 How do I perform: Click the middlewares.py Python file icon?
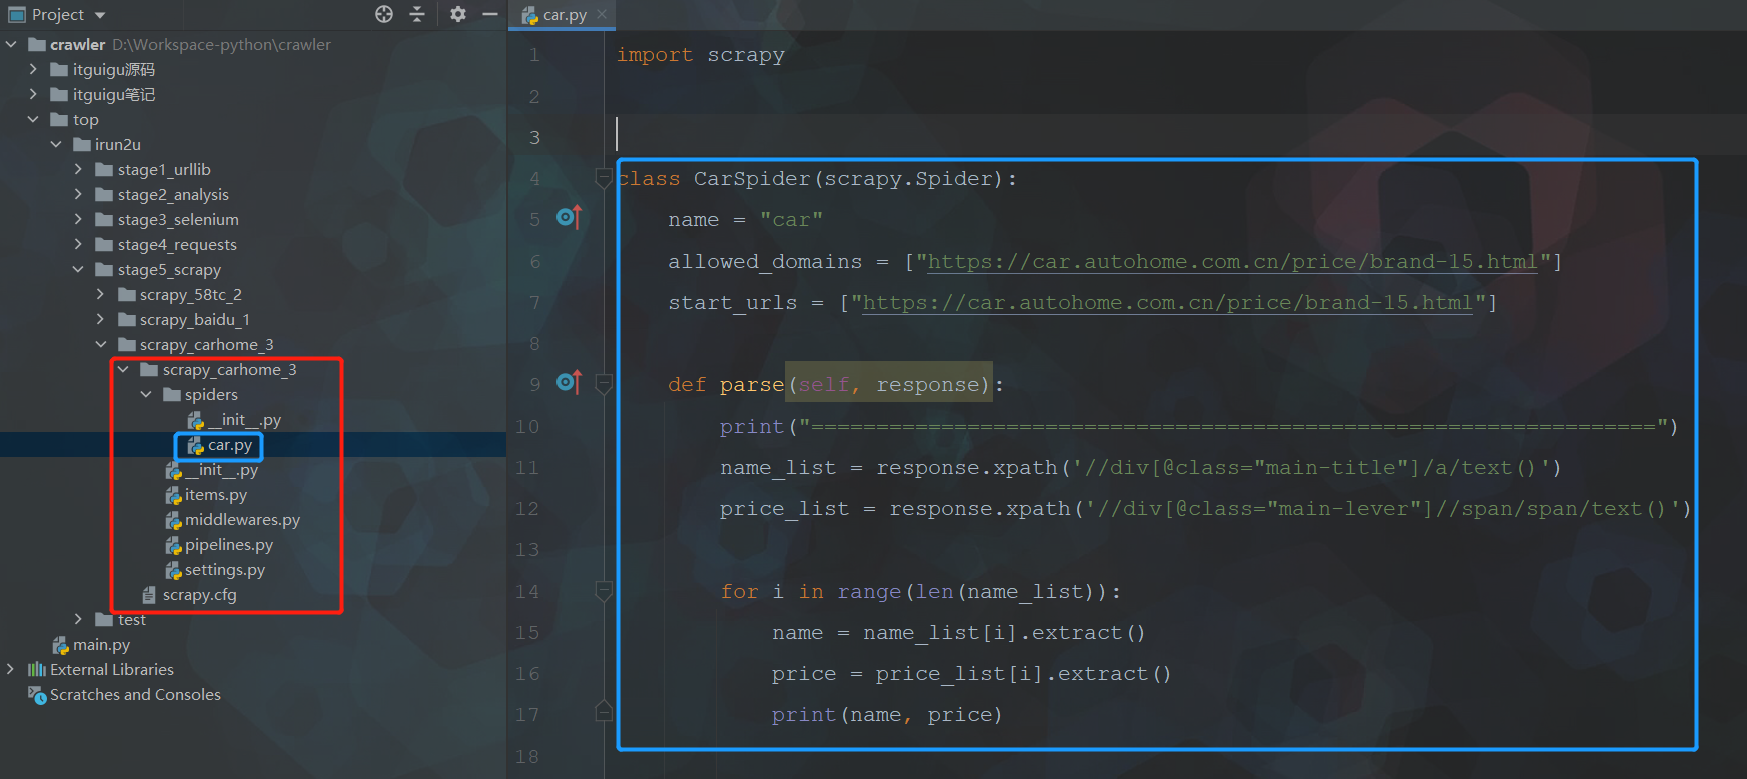click(x=173, y=520)
